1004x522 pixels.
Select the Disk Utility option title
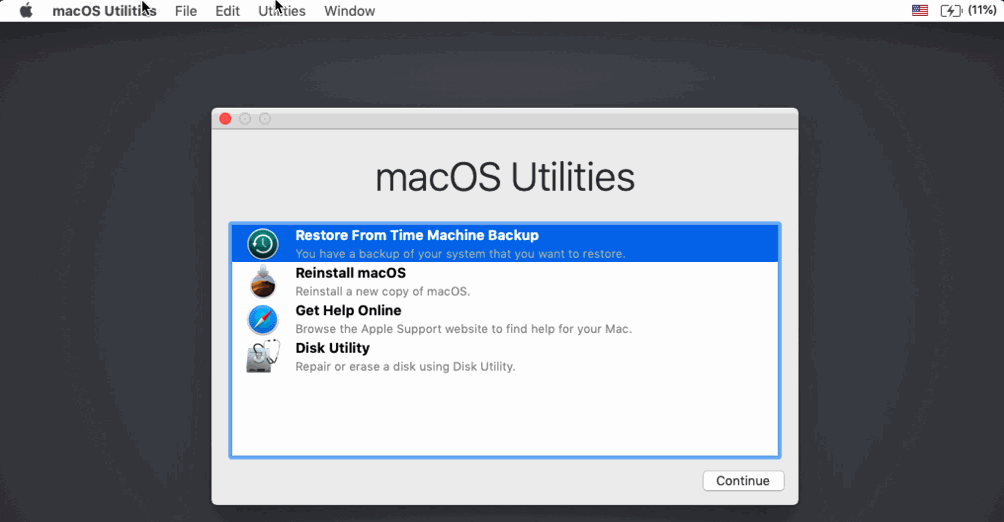(332, 348)
